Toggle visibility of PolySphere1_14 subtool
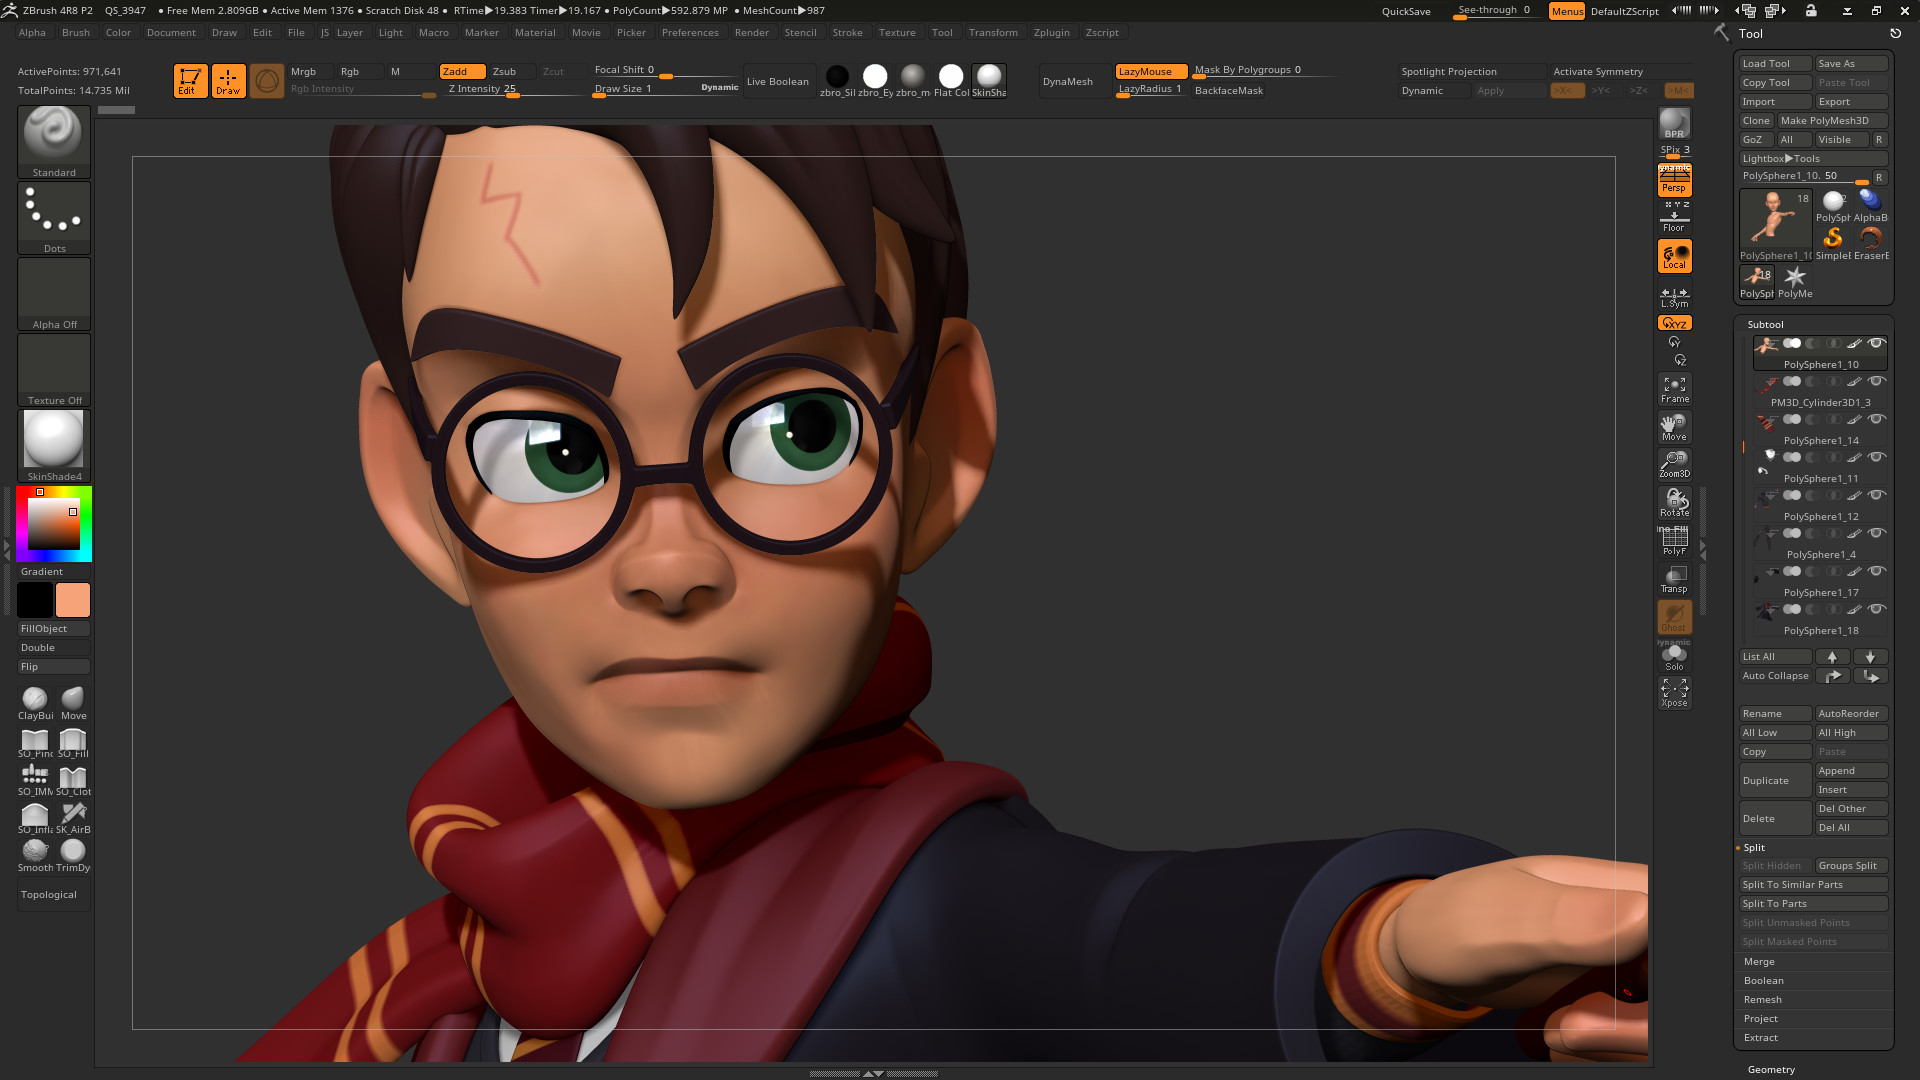 click(x=1877, y=419)
